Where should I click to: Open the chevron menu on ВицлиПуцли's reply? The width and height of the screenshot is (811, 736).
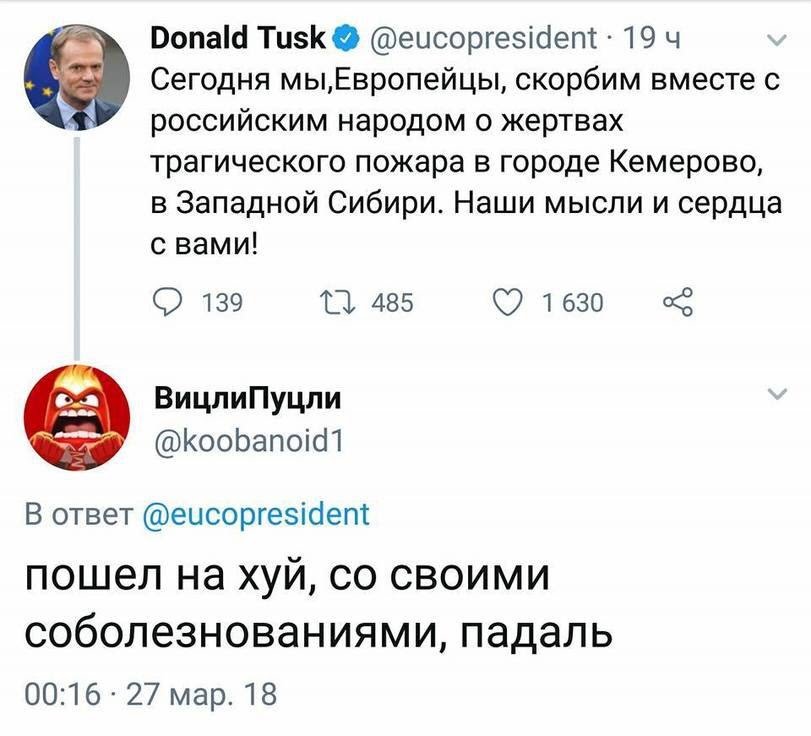[x=777, y=398]
